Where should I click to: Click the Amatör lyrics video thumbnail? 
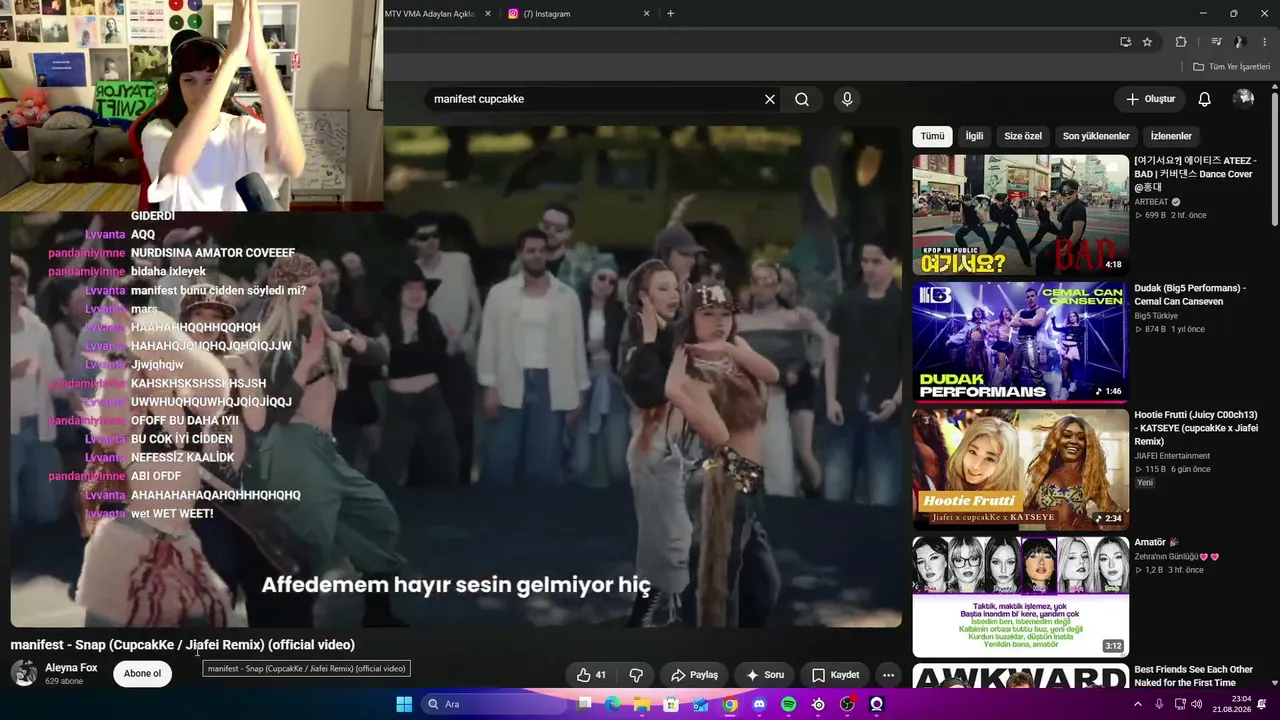pyautogui.click(x=1020, y=596)
